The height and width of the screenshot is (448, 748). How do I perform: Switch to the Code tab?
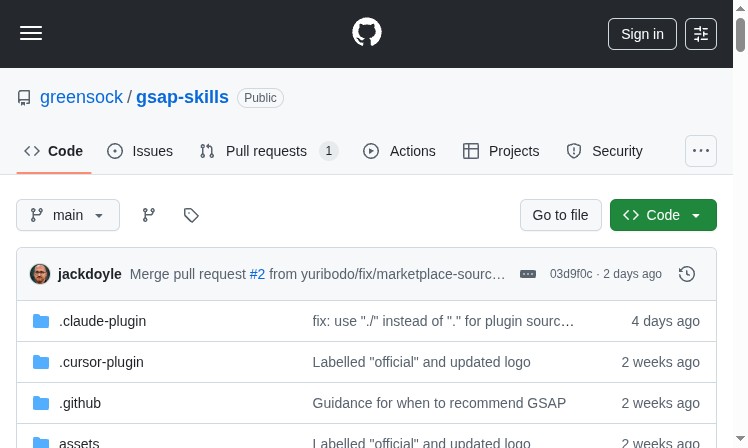53,151
